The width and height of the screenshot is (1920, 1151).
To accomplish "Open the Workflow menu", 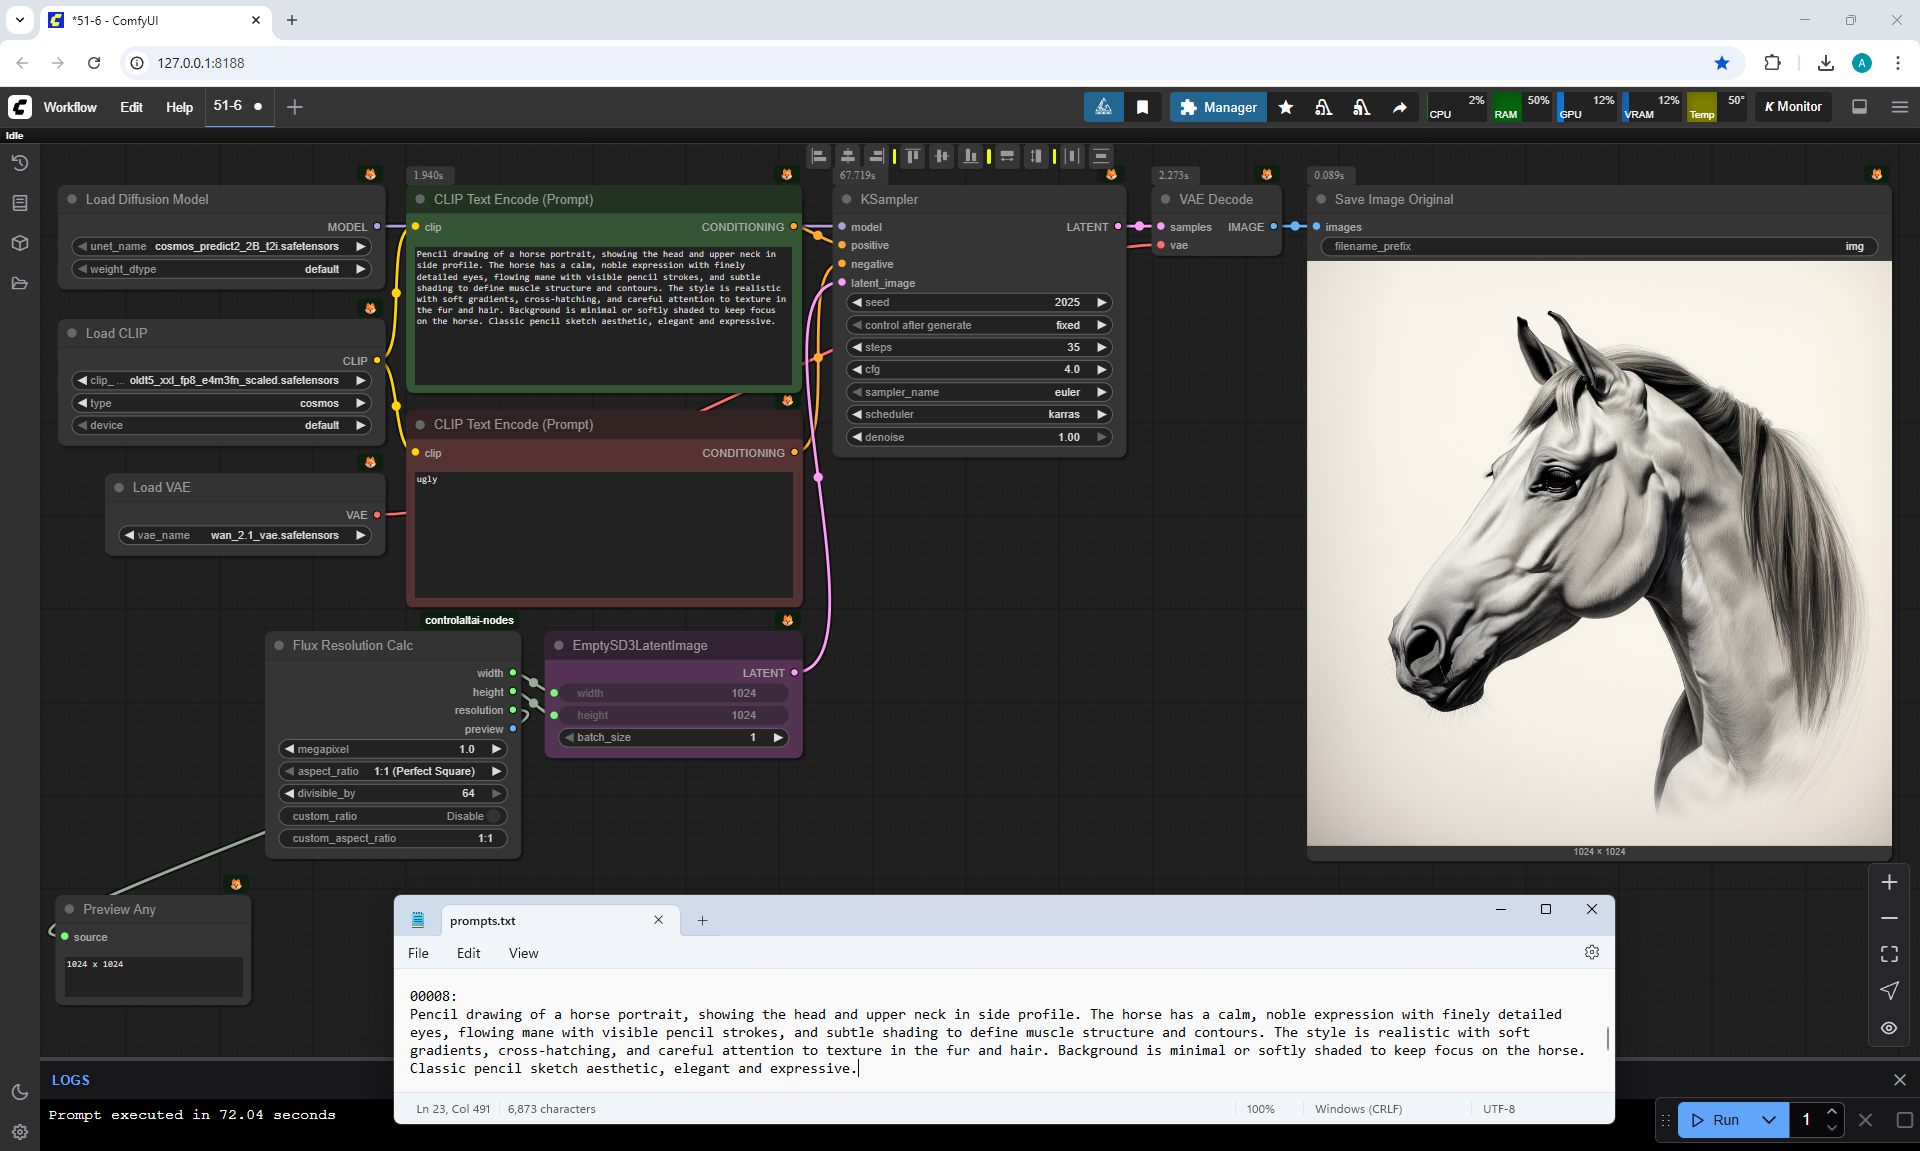I will point(70,107).
